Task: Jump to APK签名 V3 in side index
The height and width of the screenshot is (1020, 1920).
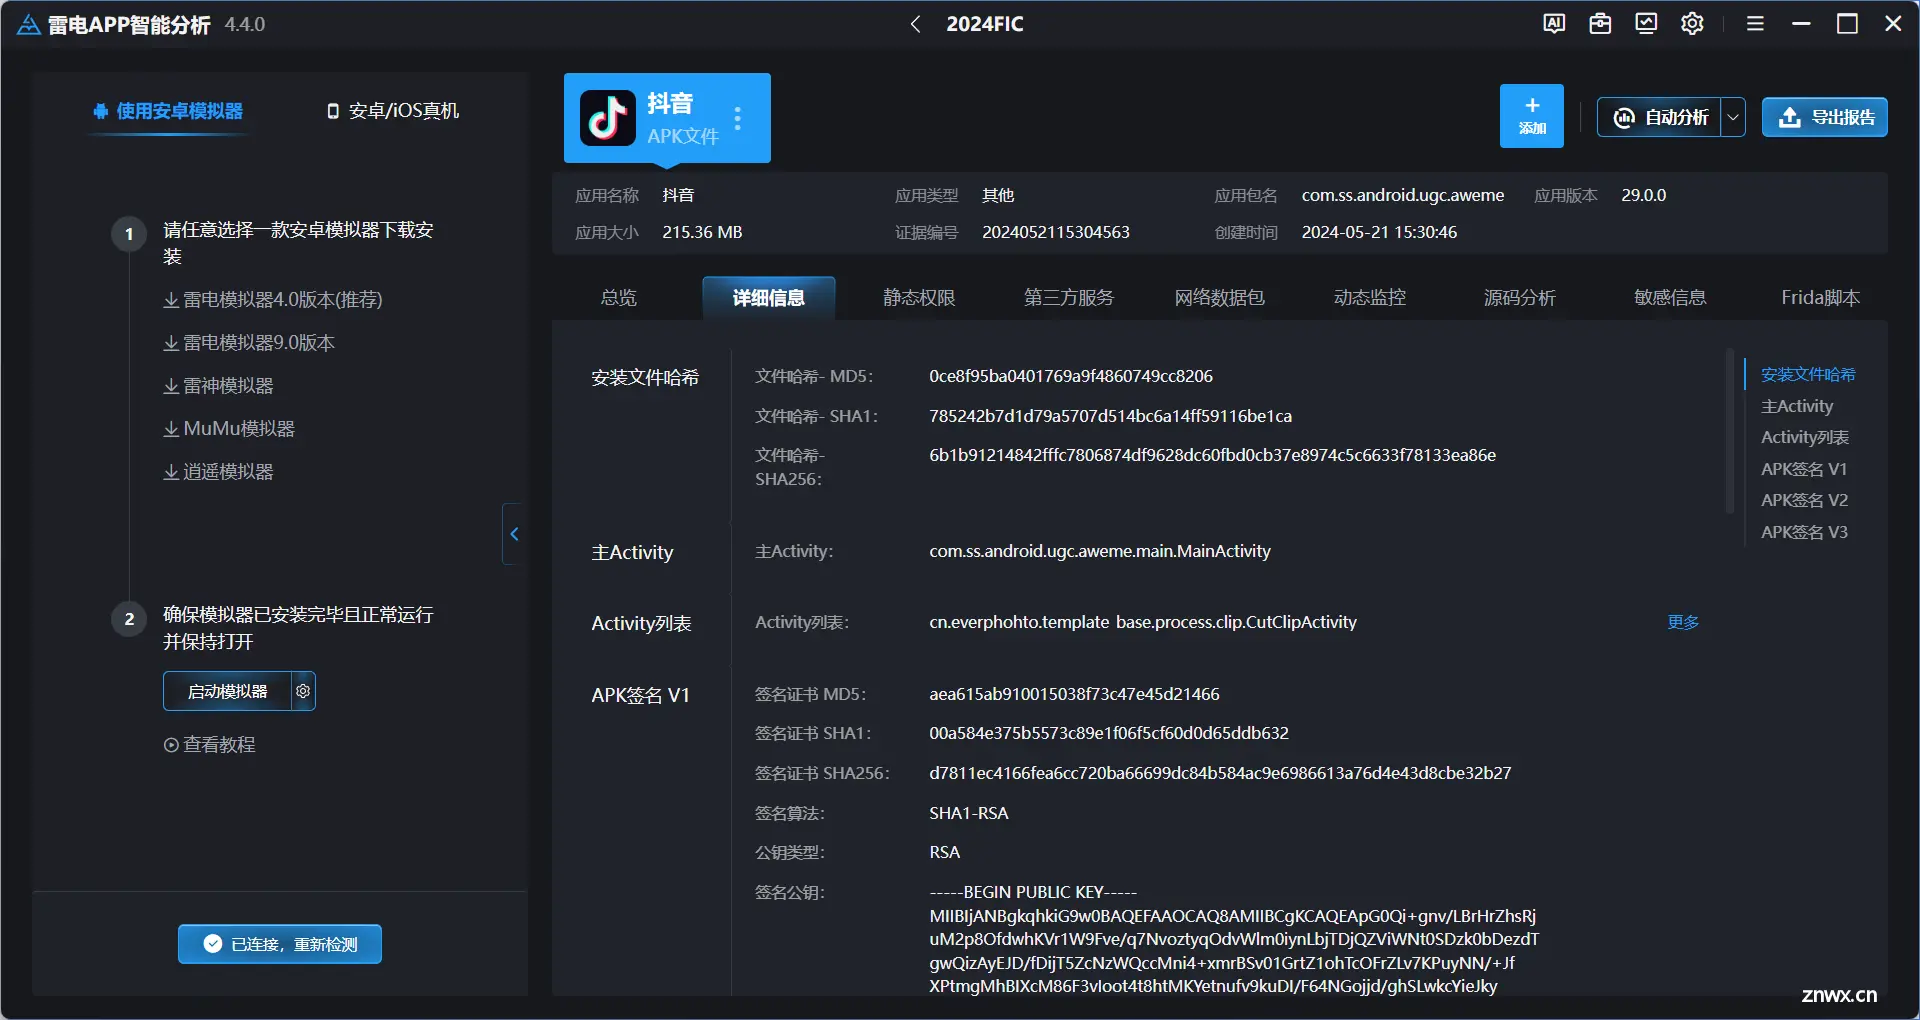Action: (x=1804, y=532)
